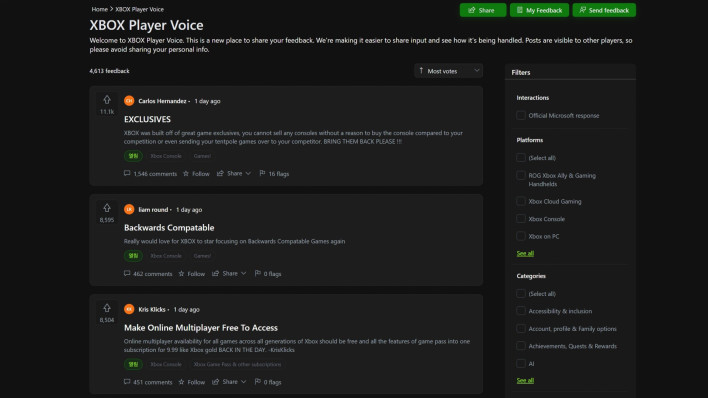This screenshot has width=708, height=398.
Task: Check Xbox Console platform filter
Action: pyautogui.click(x=521, y=219)
